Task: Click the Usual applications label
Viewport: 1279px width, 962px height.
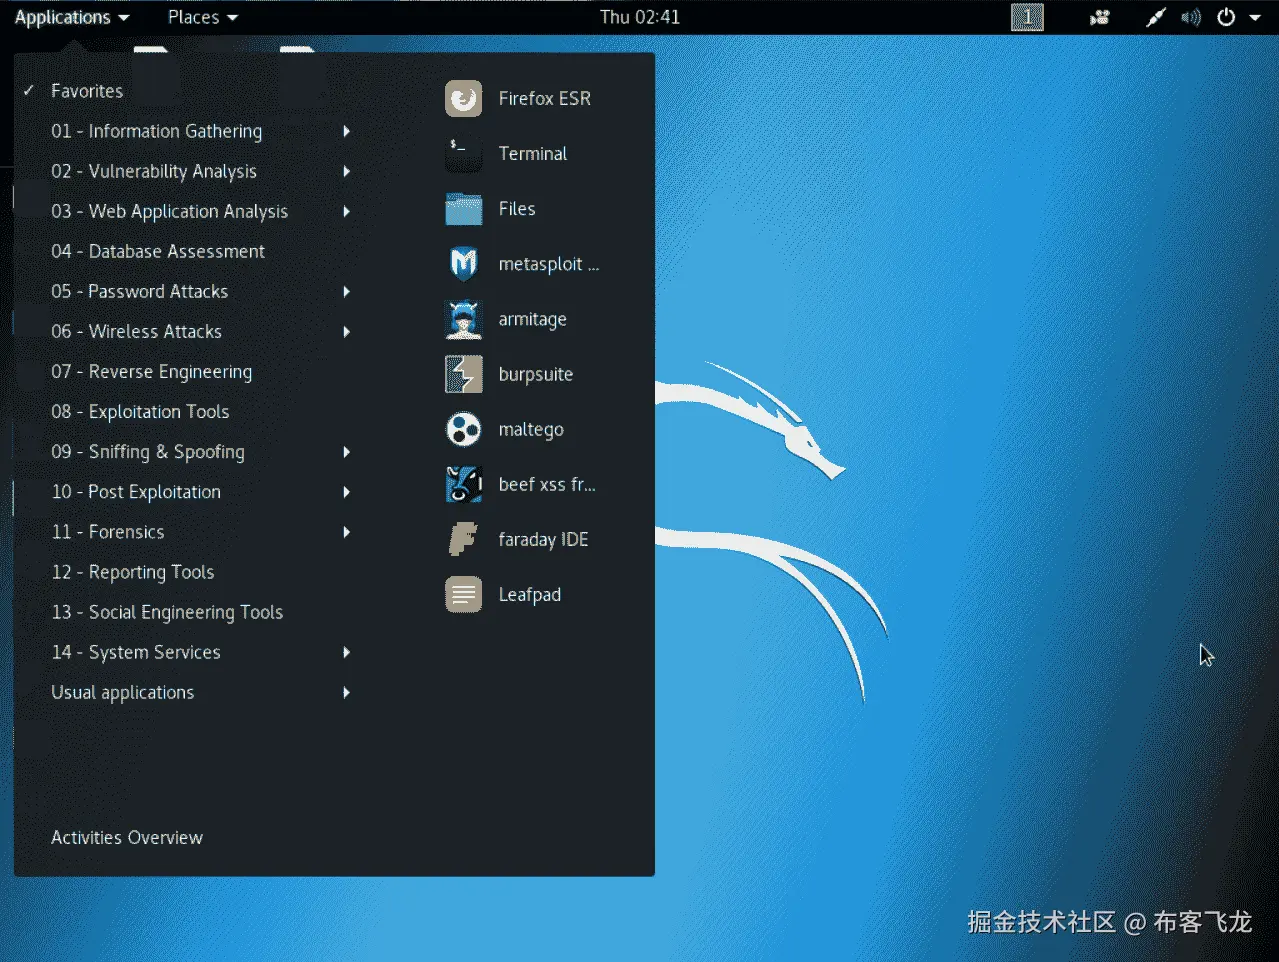Action: [x=123, y=692]
